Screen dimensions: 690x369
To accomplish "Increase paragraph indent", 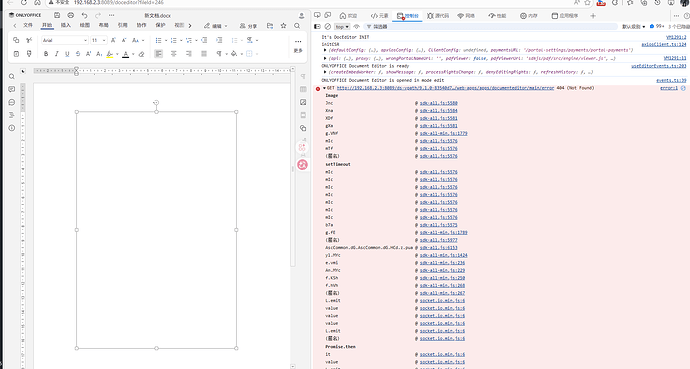I will [x=219, y=40].
